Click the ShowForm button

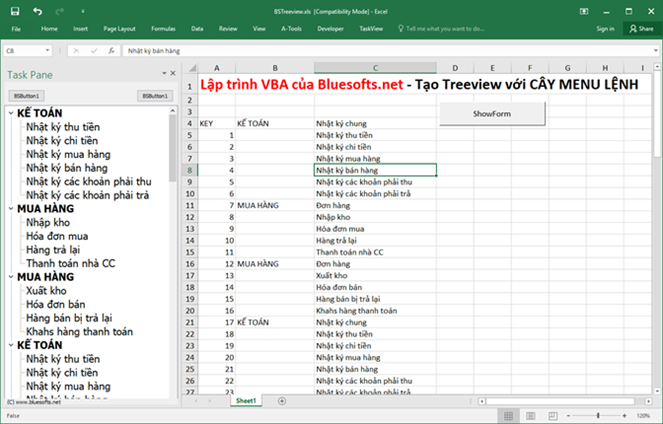(x=492, y=113)
